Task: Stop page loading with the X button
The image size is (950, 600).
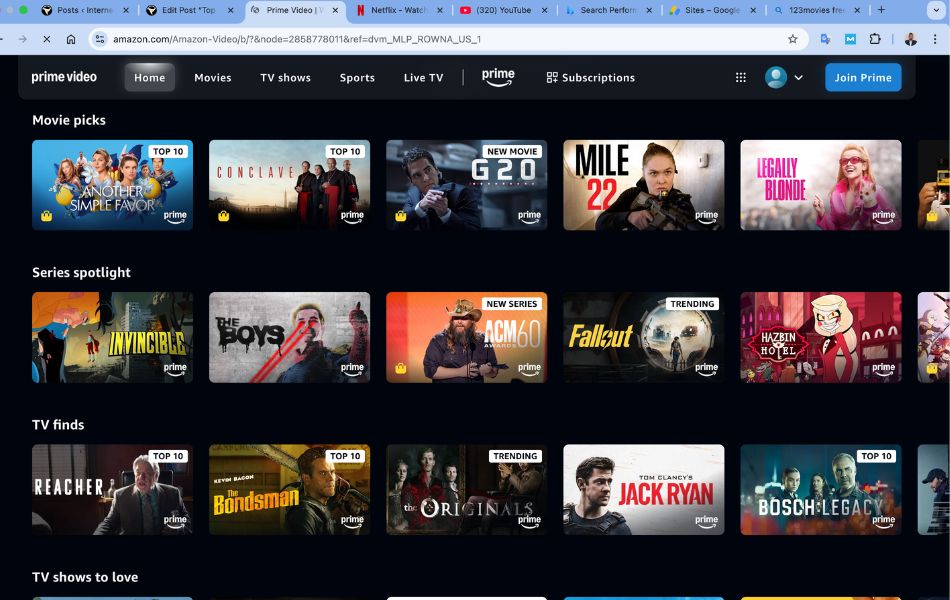Action: (47, 39)
